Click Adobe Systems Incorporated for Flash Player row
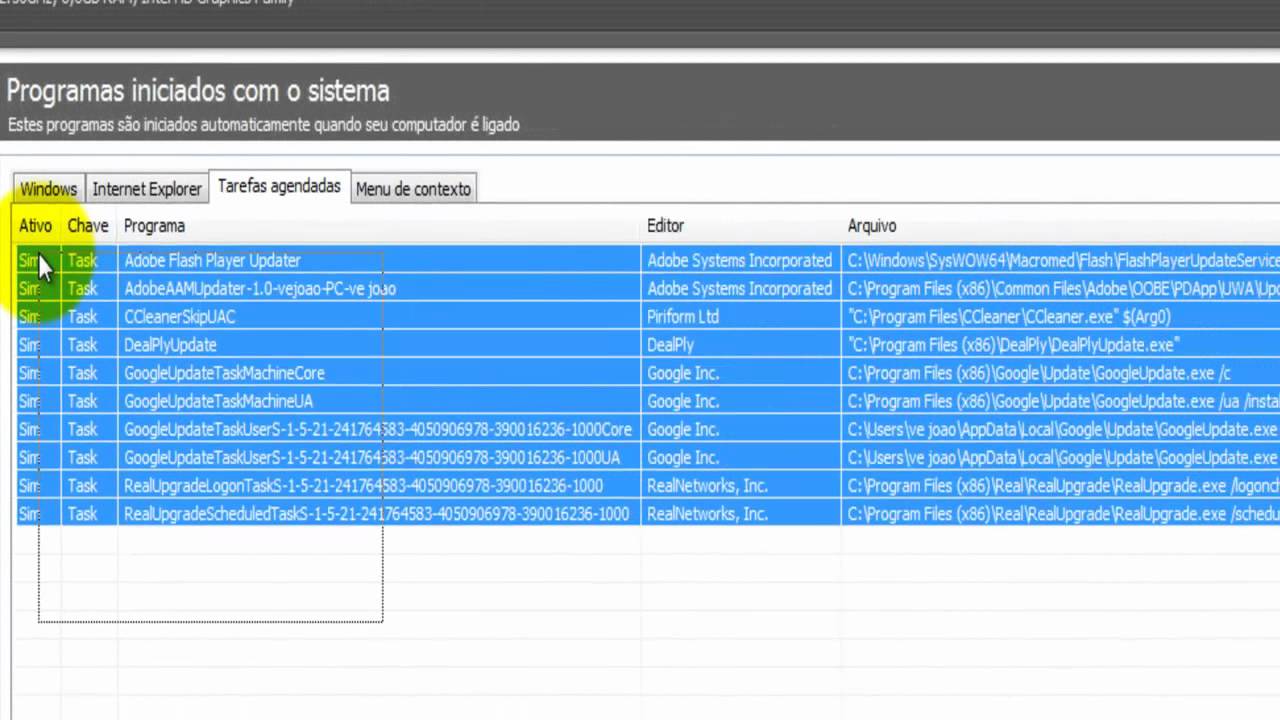The width and height of the screenshot is (1280, 720). point(741,260)
